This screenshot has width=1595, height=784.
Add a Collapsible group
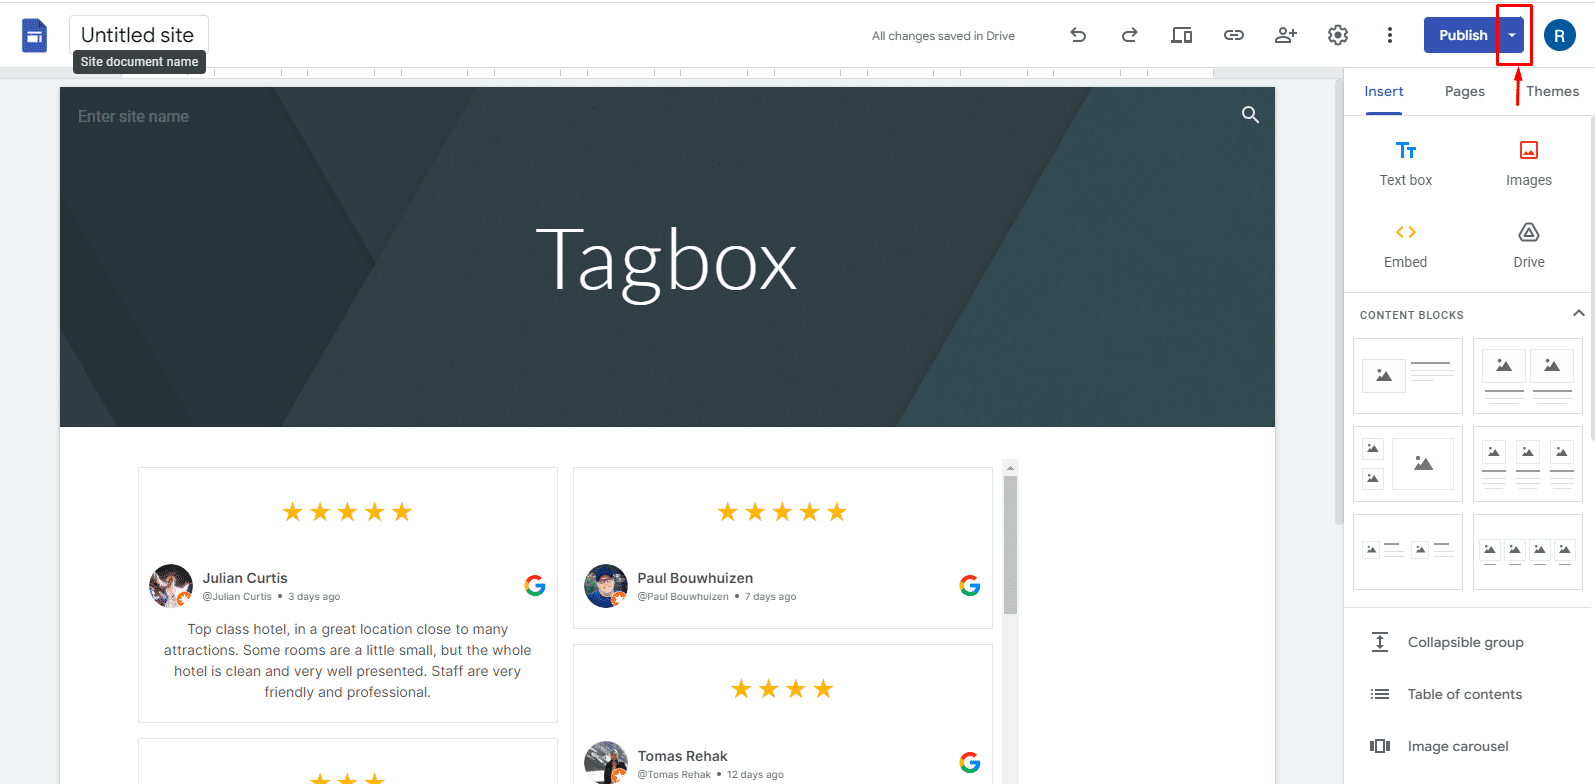tap(1465, 642)
